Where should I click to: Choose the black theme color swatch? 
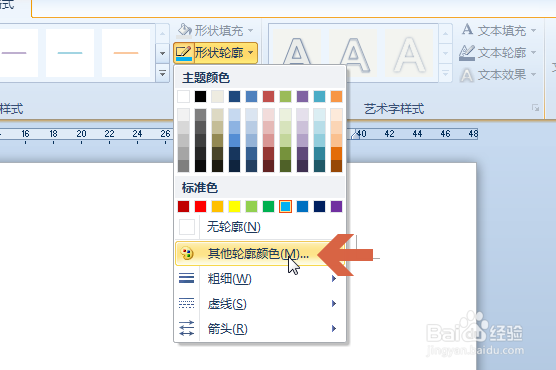click(x=200, y=96)
